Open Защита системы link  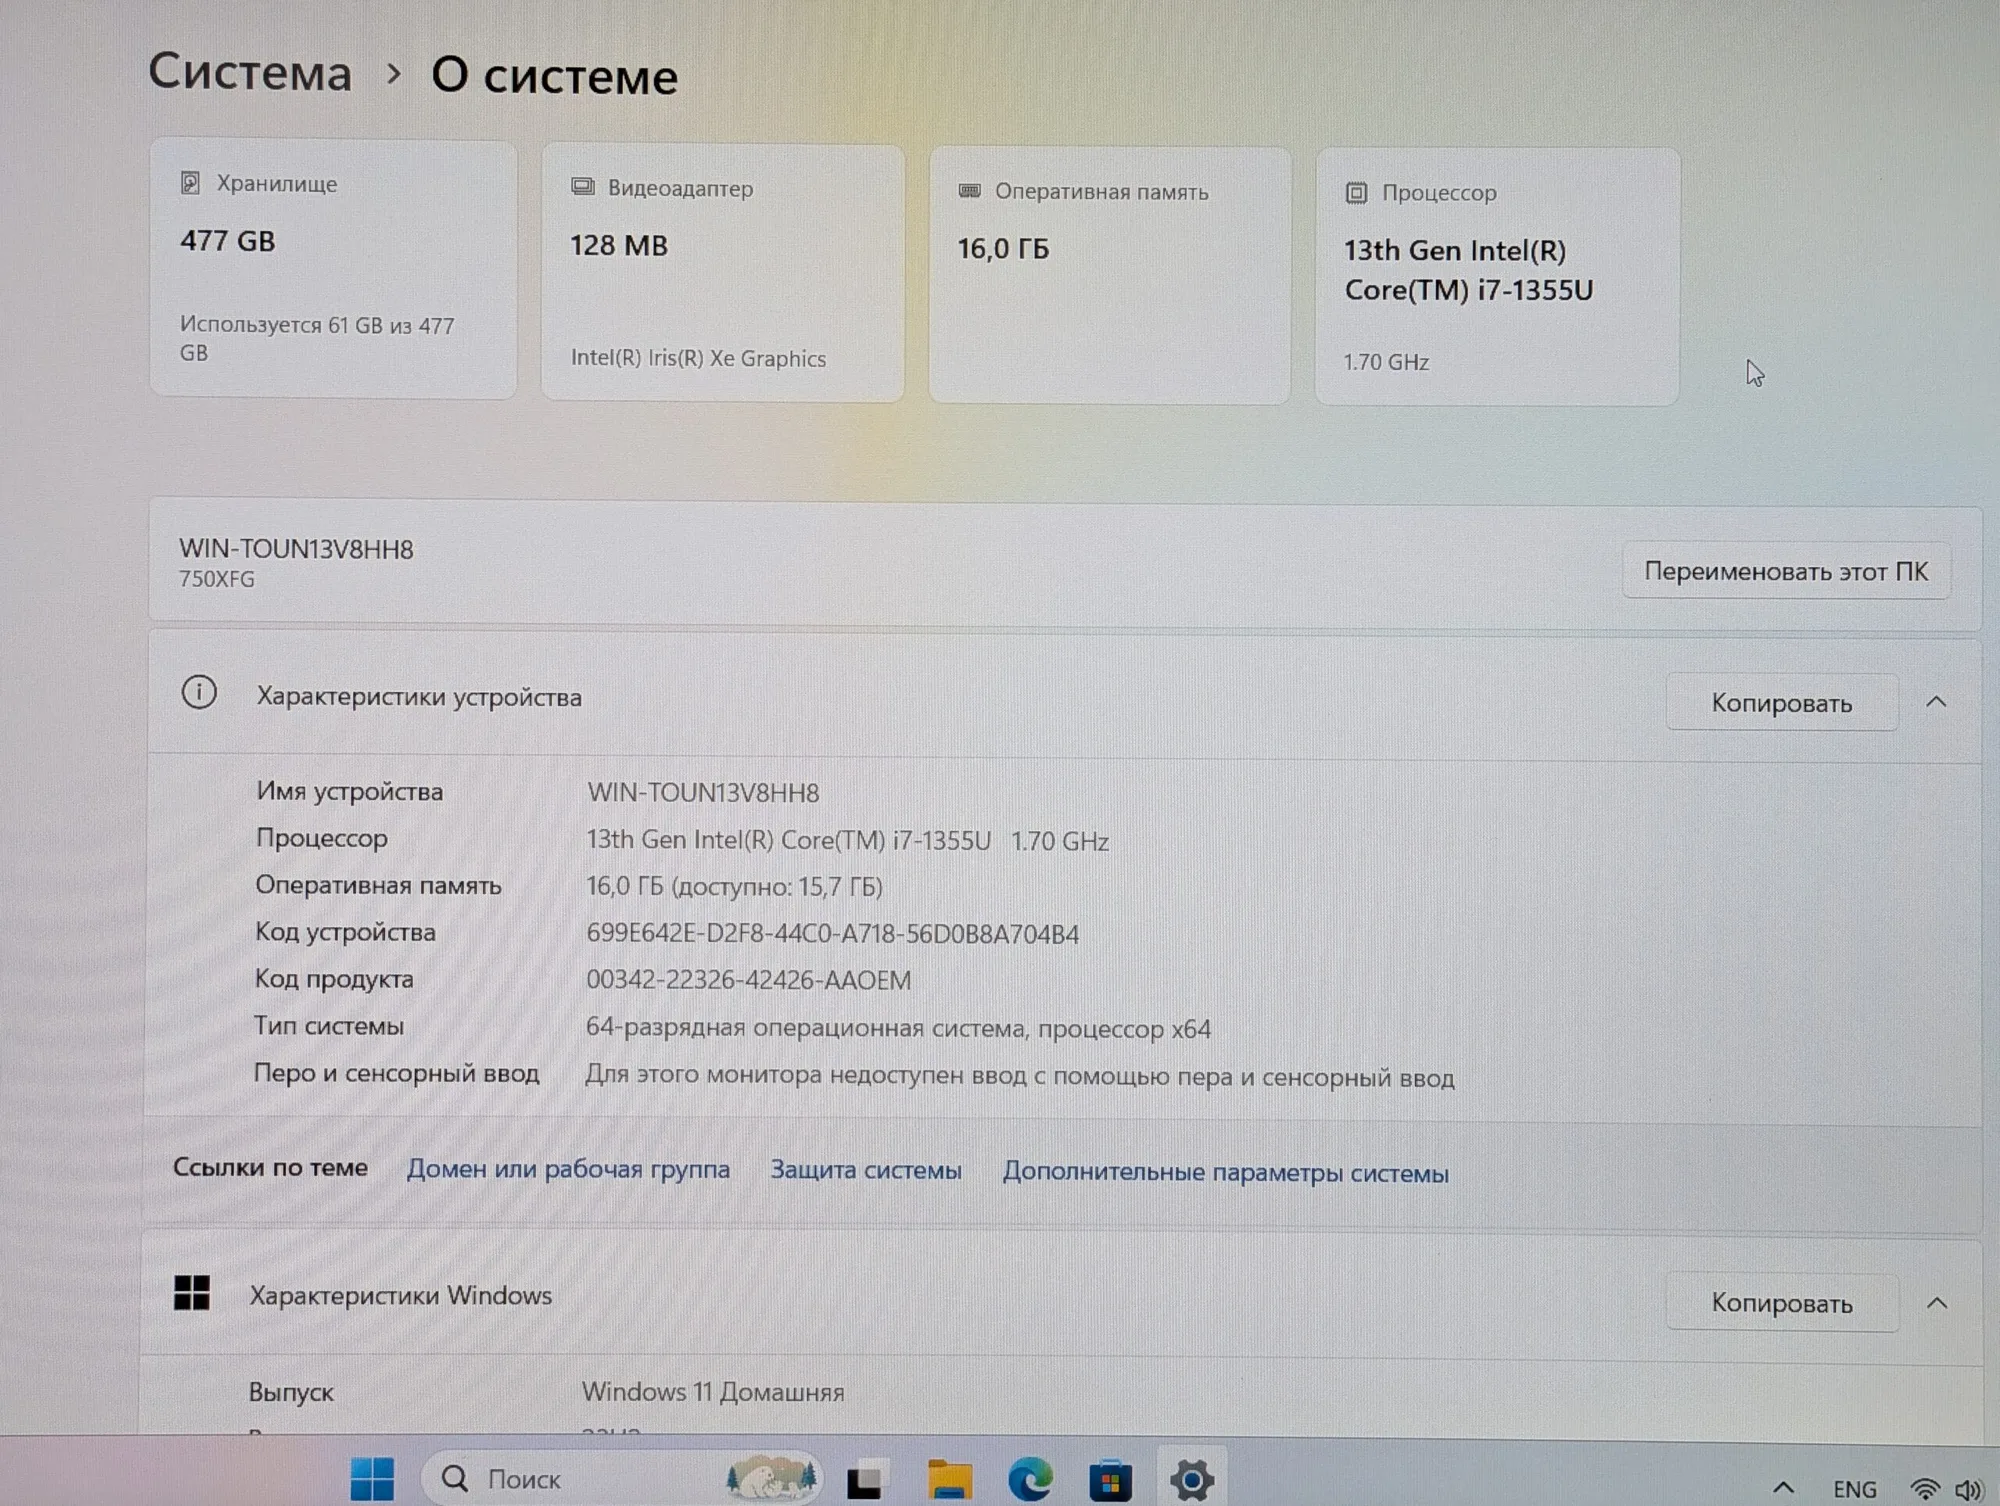tap(866, 1170)
